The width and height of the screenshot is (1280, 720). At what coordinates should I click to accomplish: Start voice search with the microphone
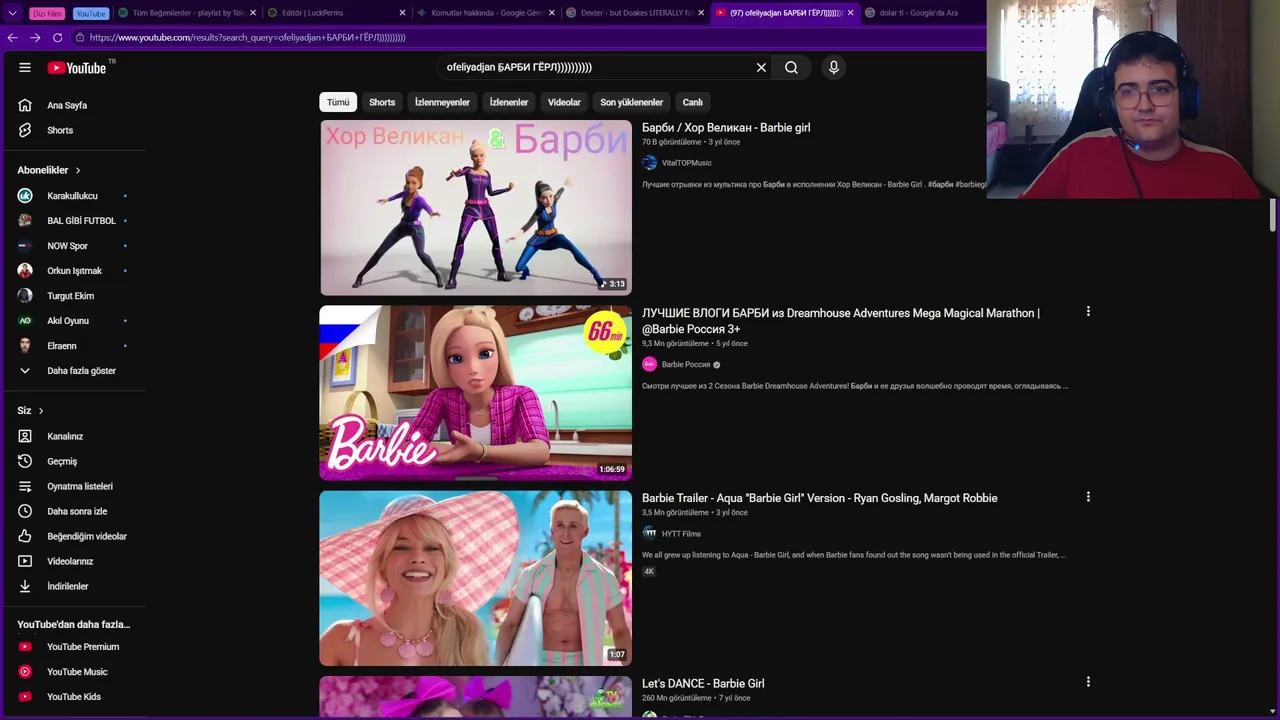pyautogui.click(x=833, y=67)
